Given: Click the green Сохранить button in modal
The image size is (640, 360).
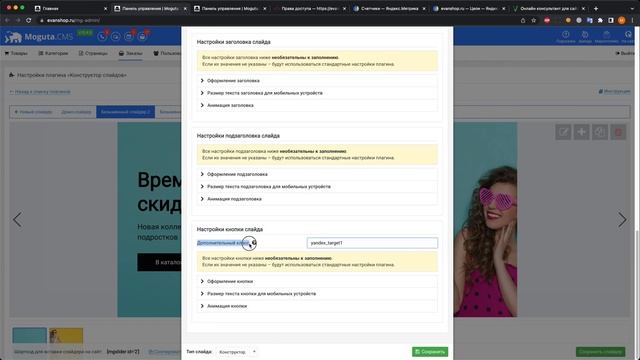Looking at the screenshot, I should point(430,351).
